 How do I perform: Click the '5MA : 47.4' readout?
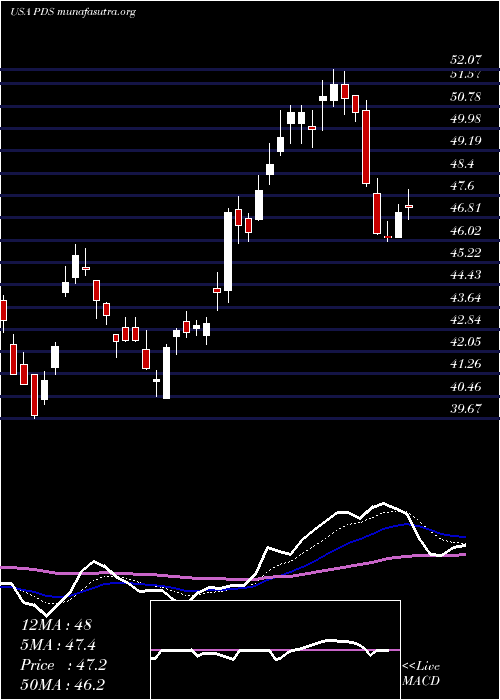[x=58, y=645]
